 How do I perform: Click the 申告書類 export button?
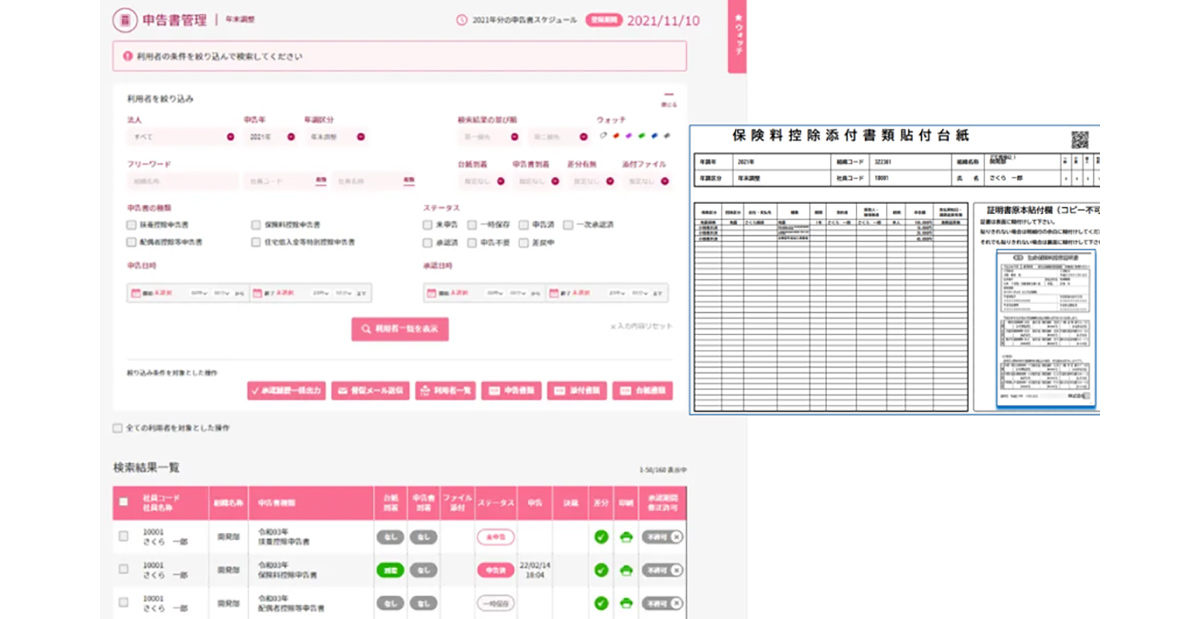(511, 391)
